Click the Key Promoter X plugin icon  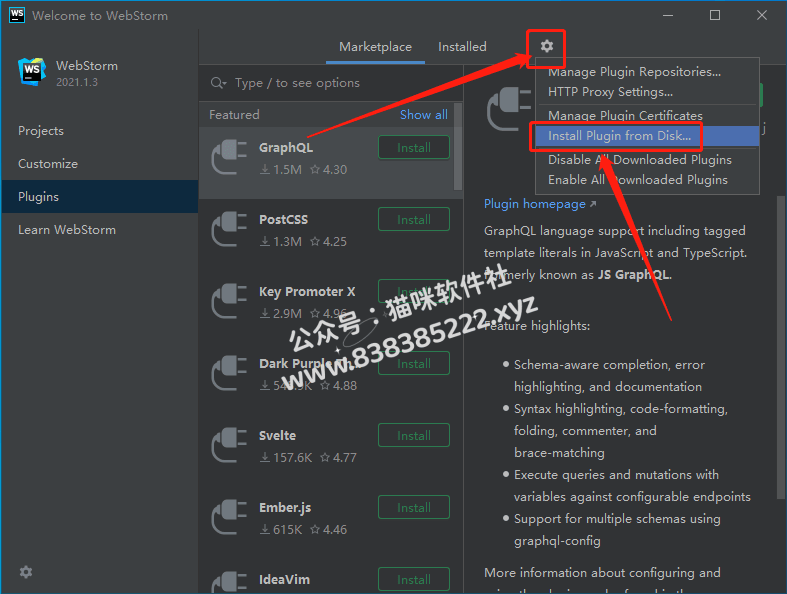229,301
